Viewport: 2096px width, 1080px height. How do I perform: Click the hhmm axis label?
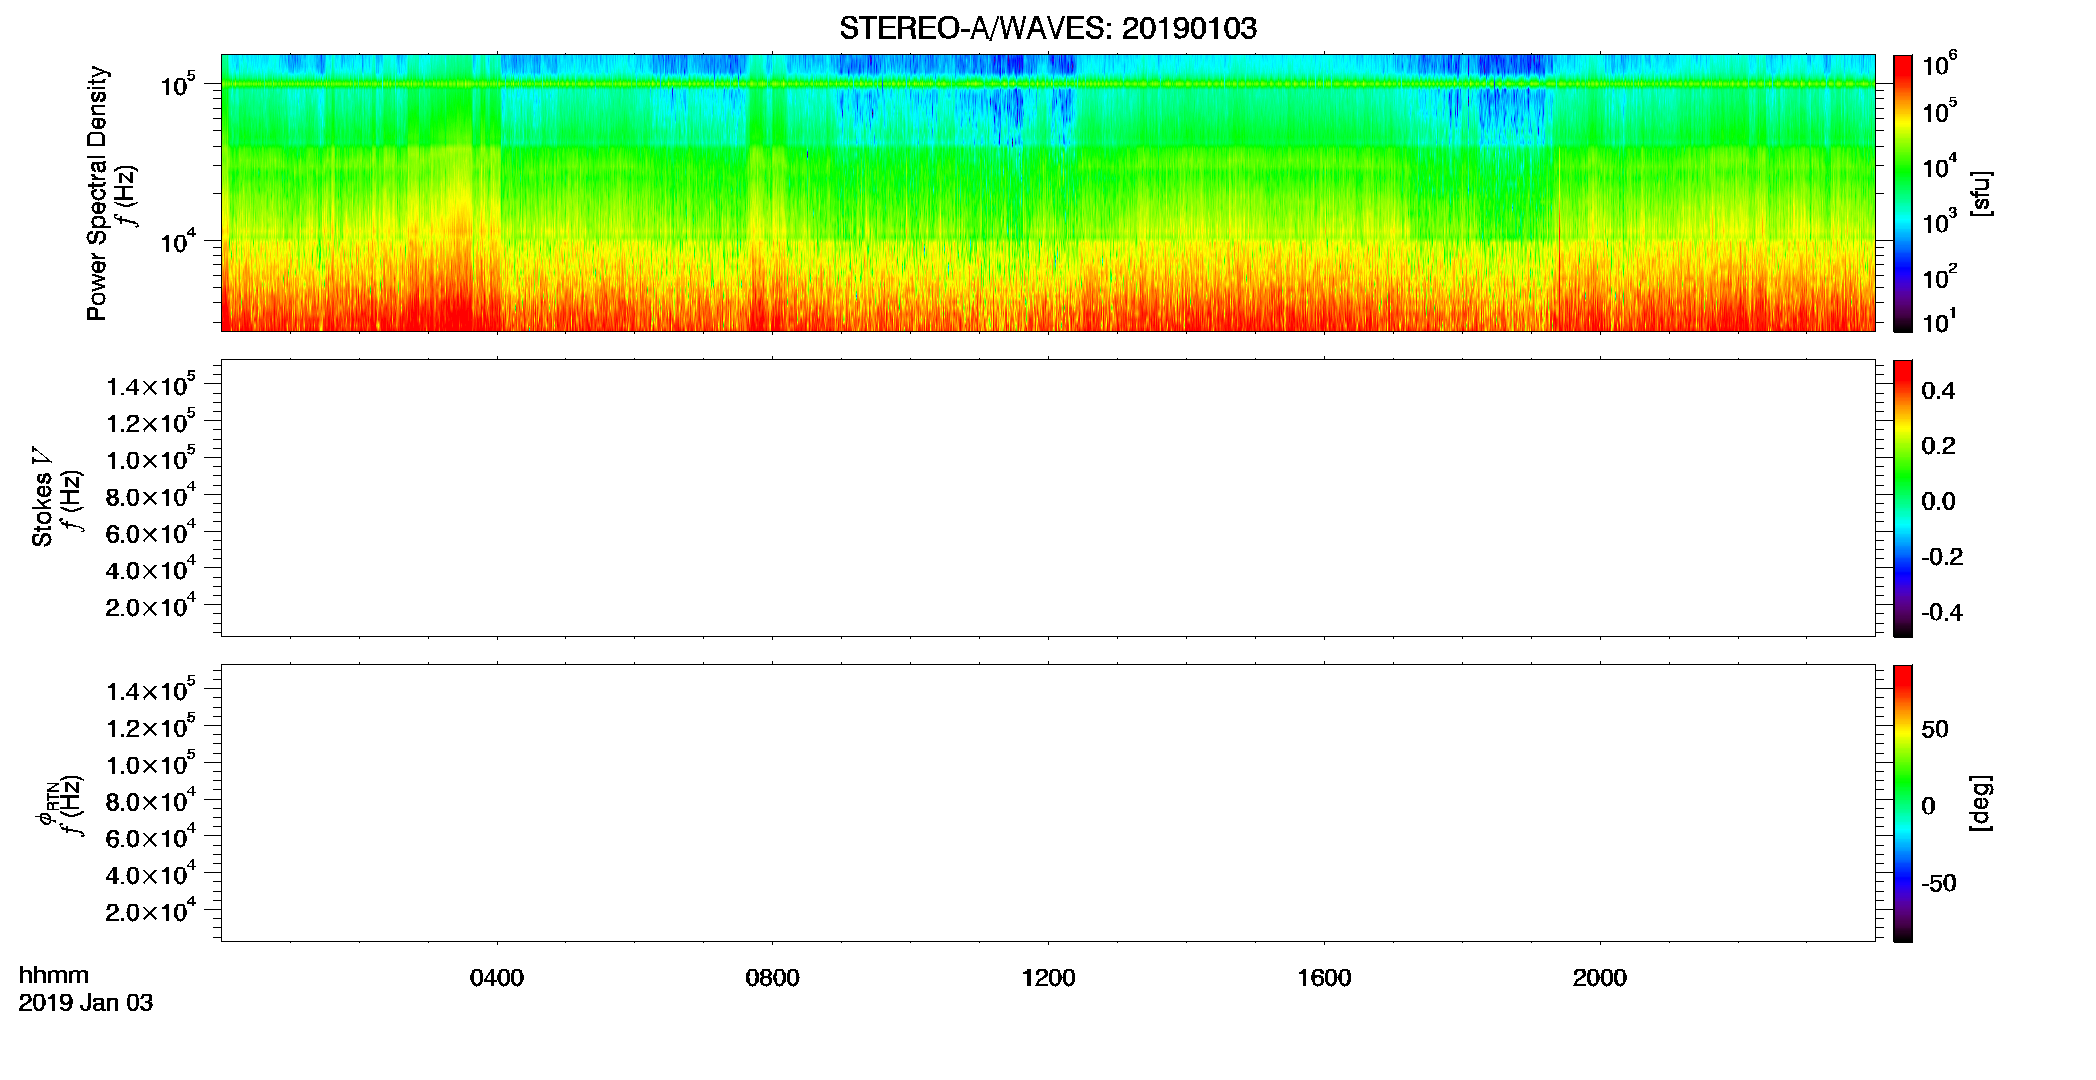click(x=54, y=976)
